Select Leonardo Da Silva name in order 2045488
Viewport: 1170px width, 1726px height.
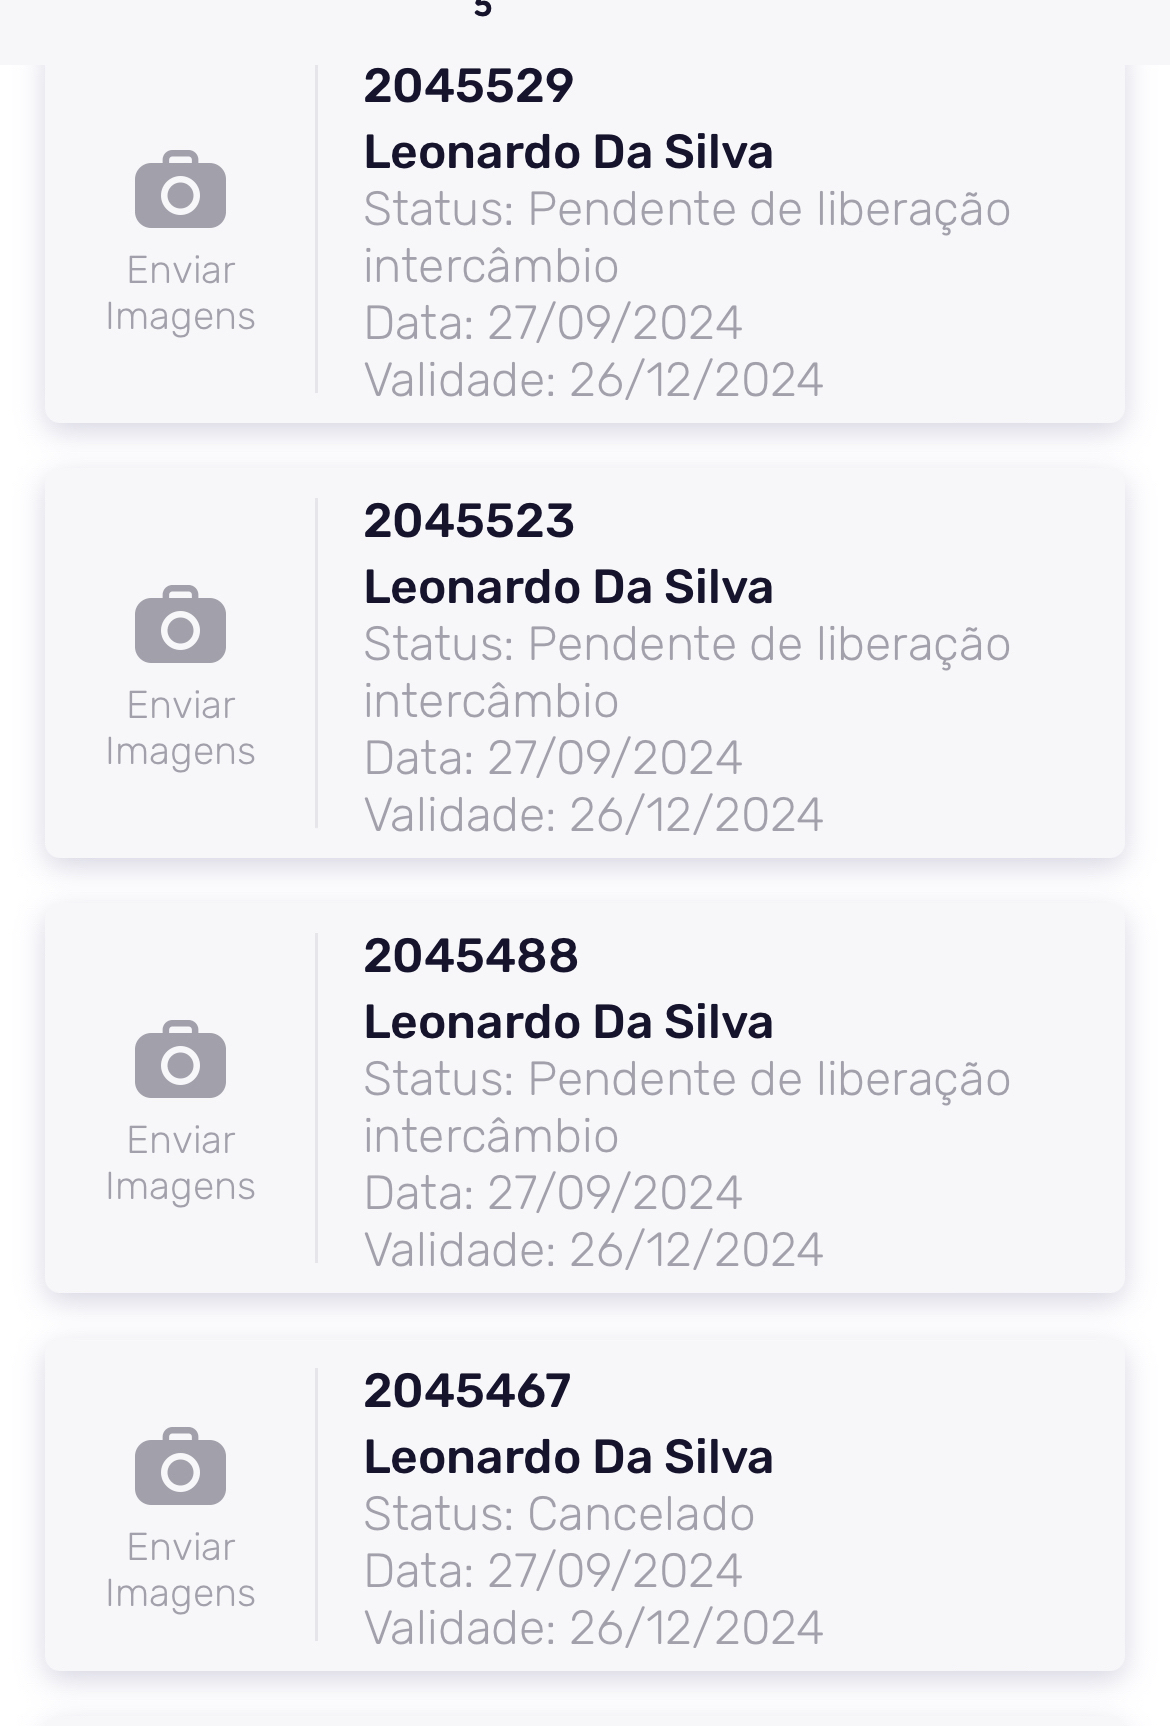568,1023
